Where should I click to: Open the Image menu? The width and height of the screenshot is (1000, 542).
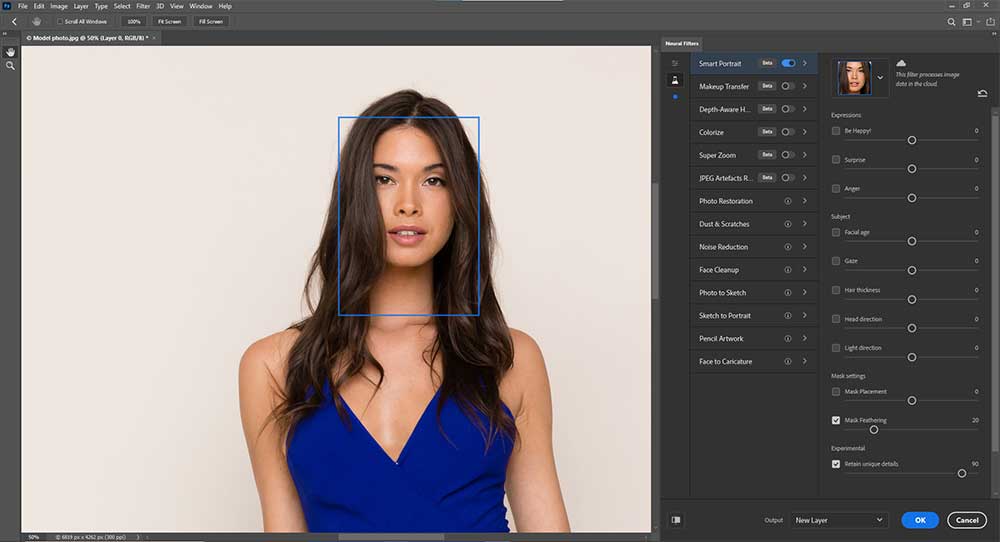pos(59,6)
